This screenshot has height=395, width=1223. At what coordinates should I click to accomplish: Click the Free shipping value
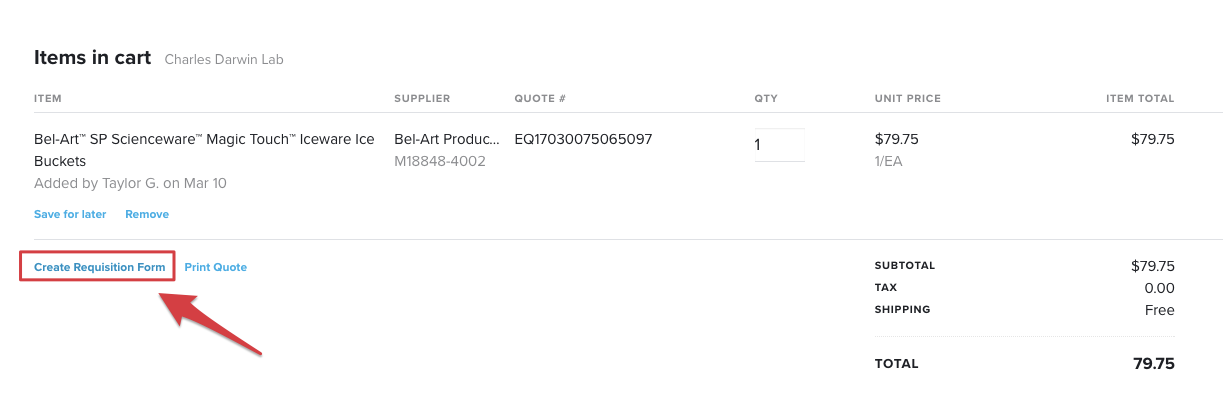pos(1160,310)
